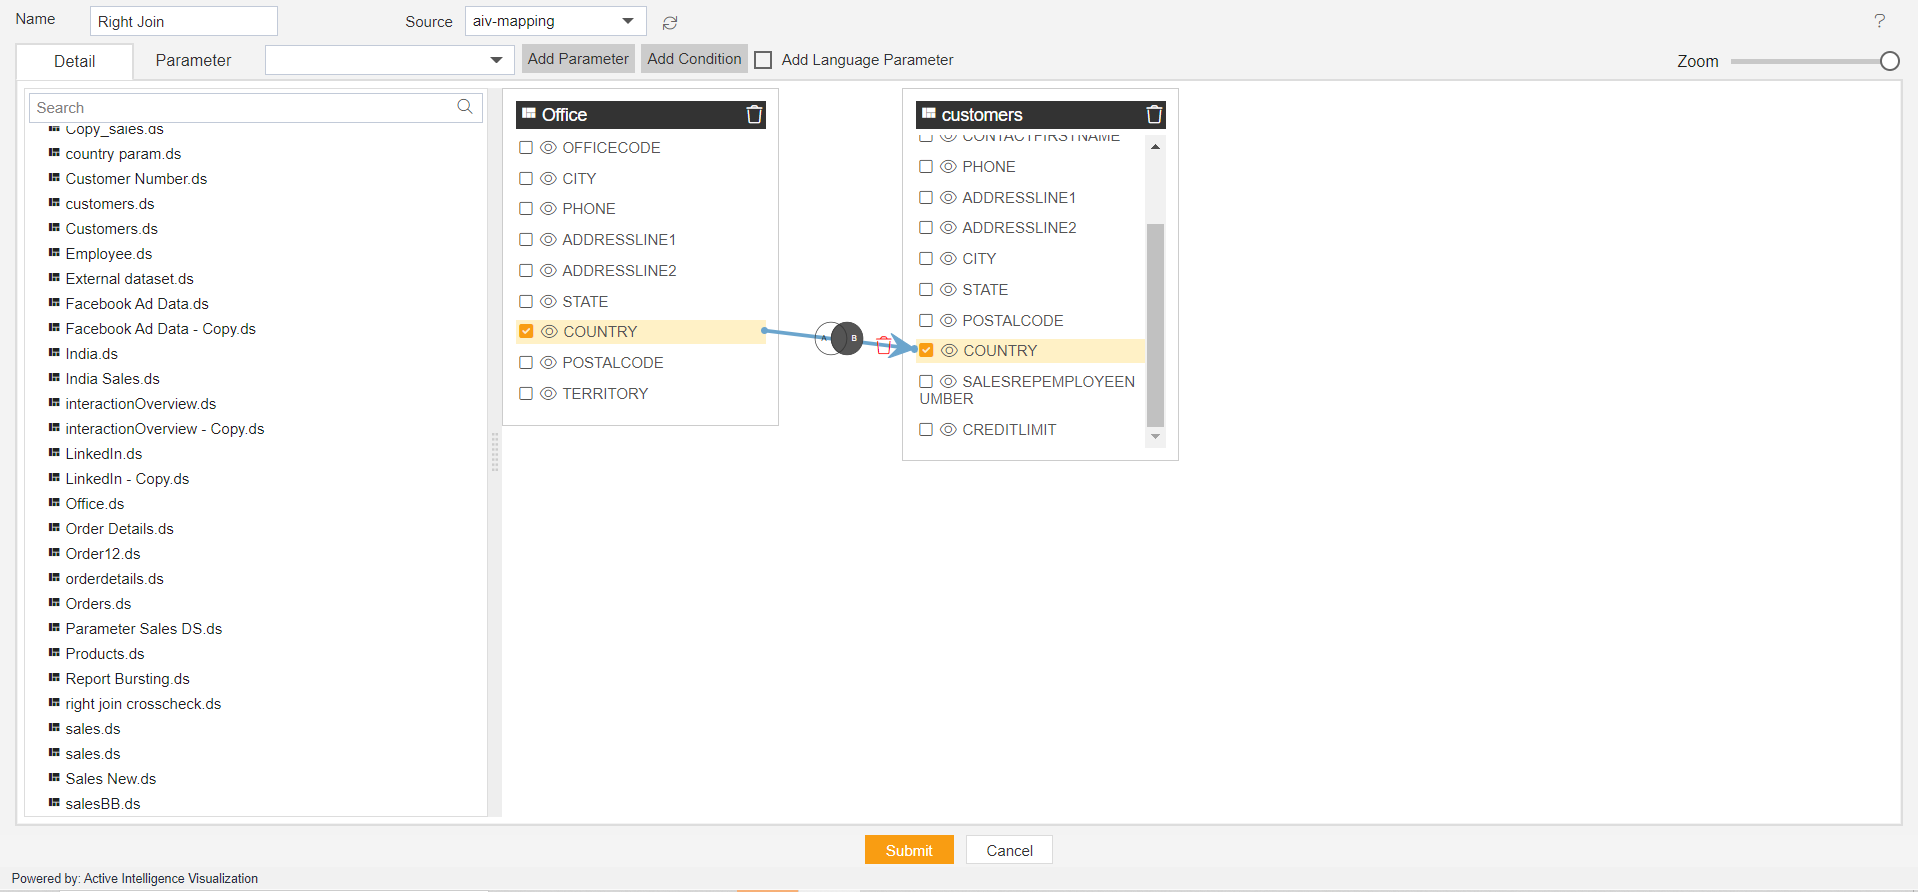
Task: Click the dataset icon beside Sales New.ds
Action: (54, 778)
